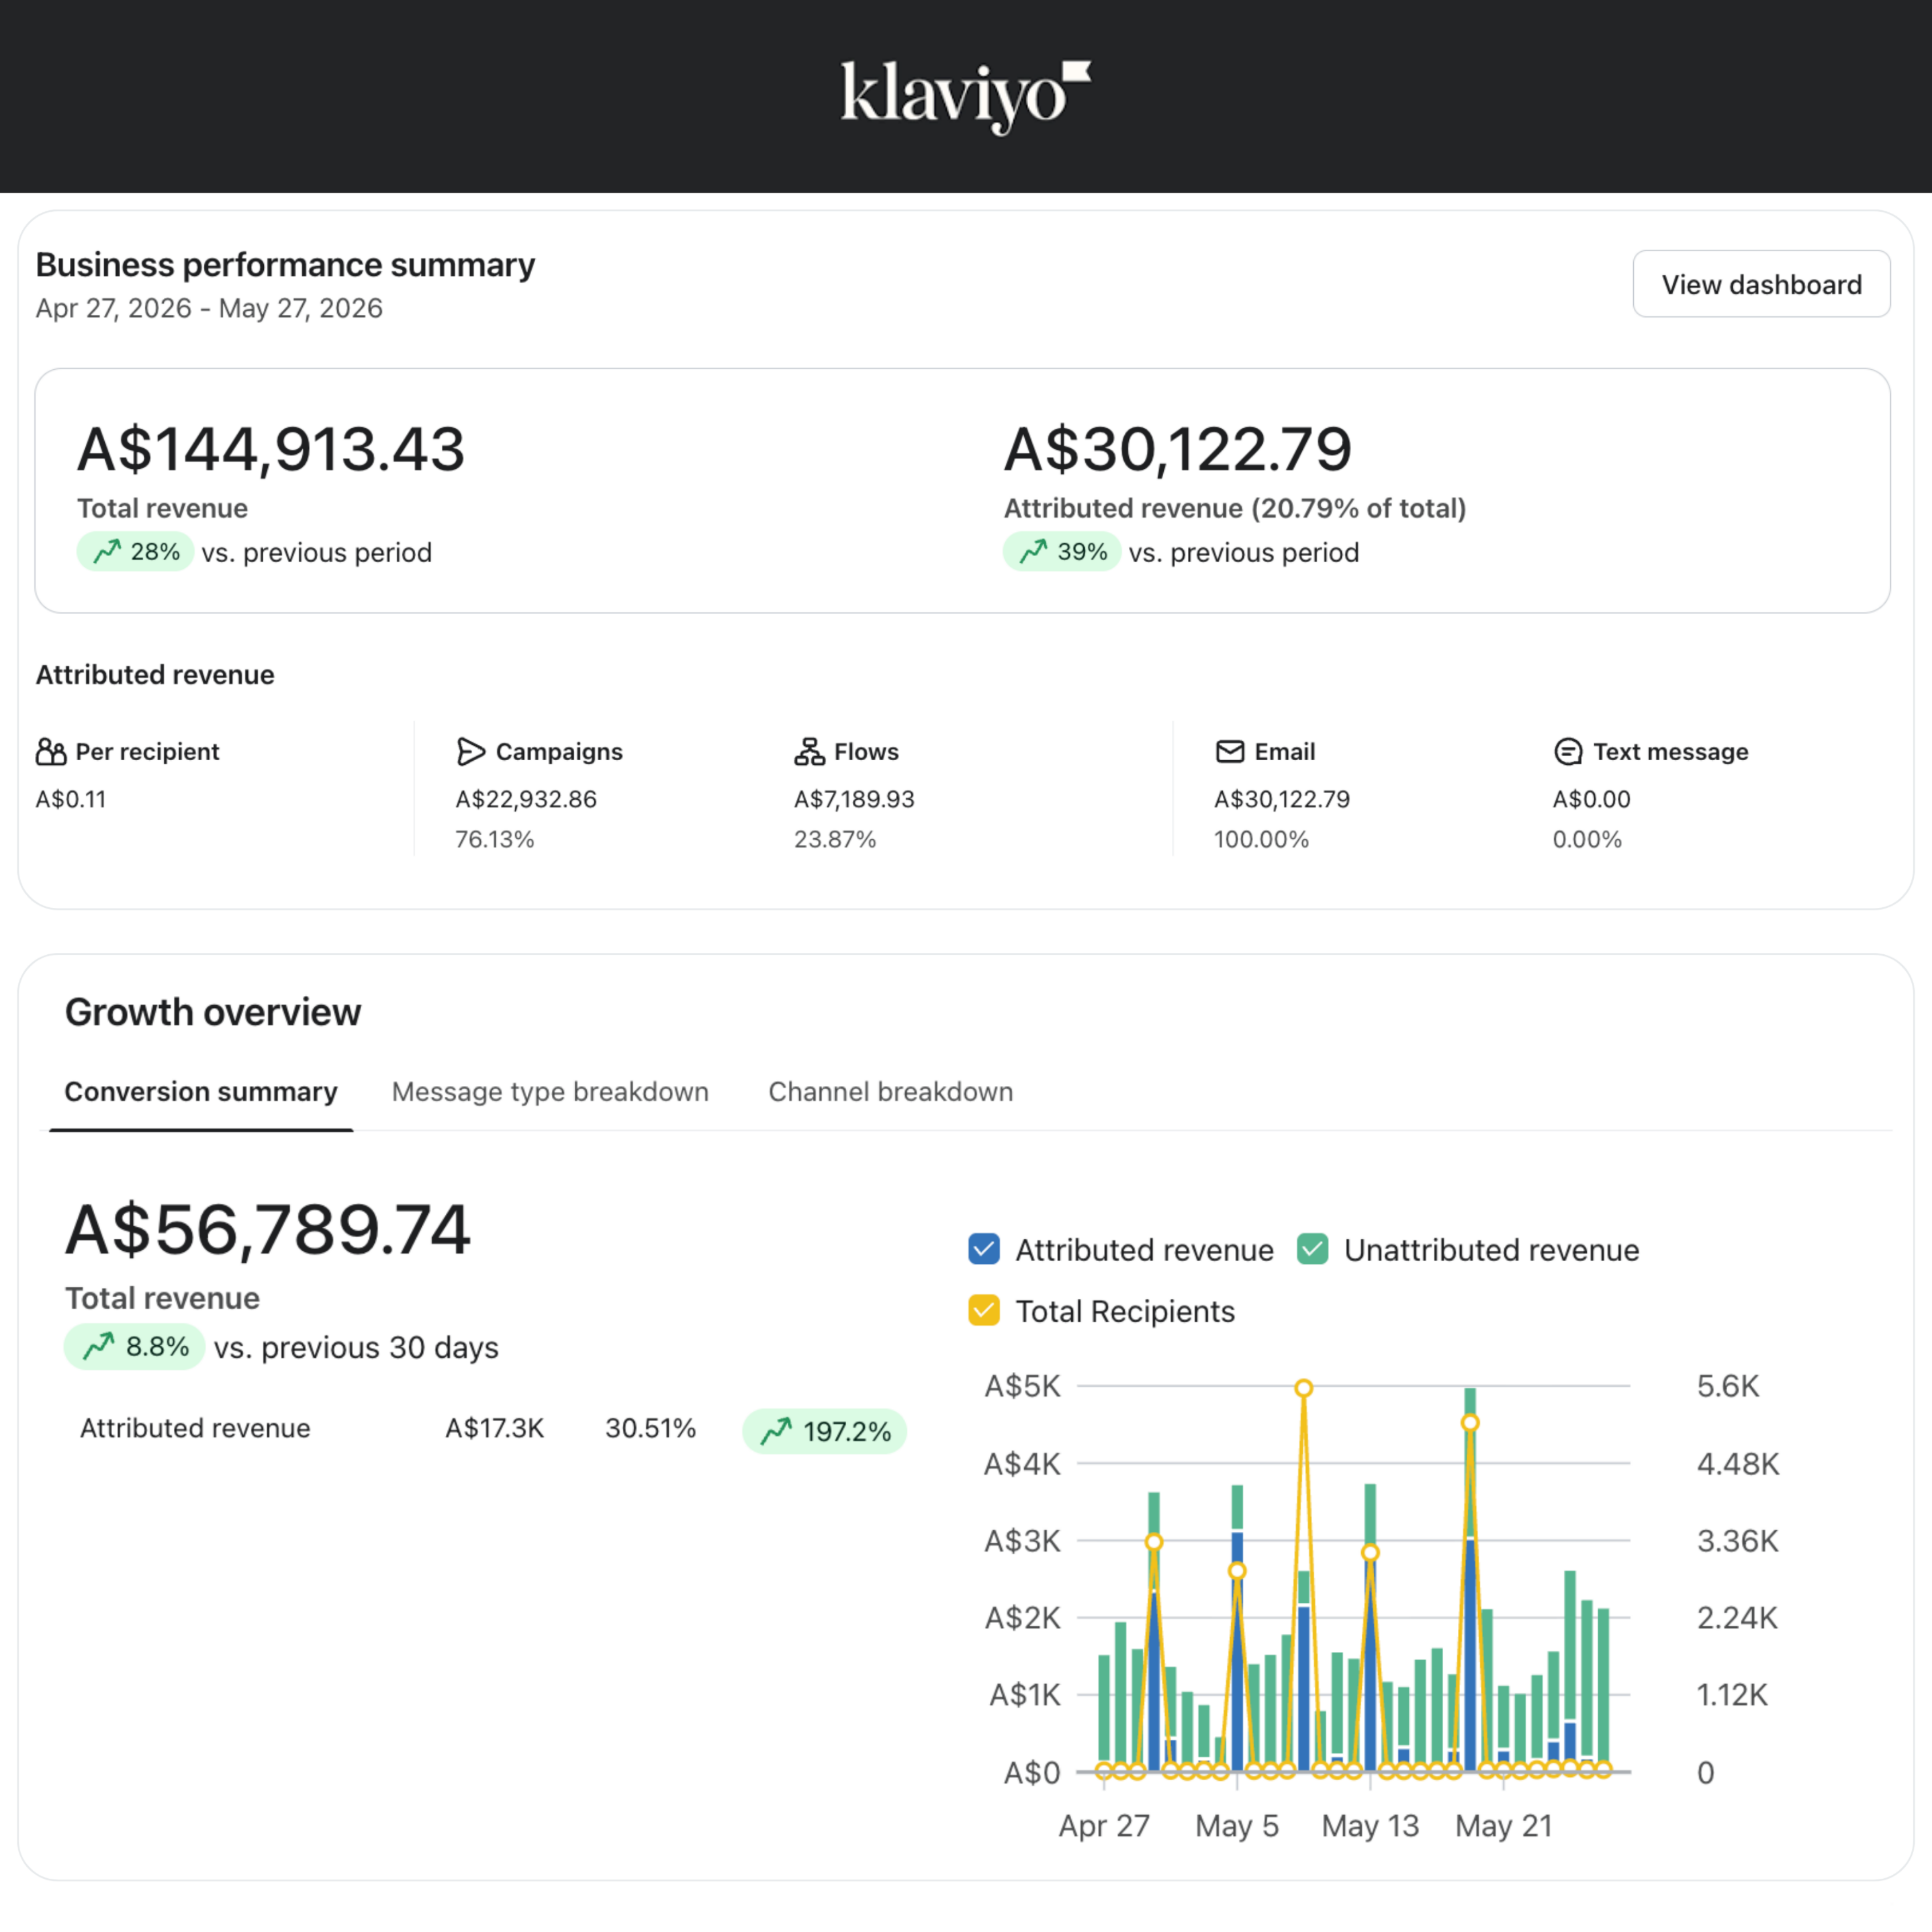Image resolution: width=1932 pixels, height=1932 pixels.
Task: Click the Per recipient value A$0.11
Action: pos(71,800)
